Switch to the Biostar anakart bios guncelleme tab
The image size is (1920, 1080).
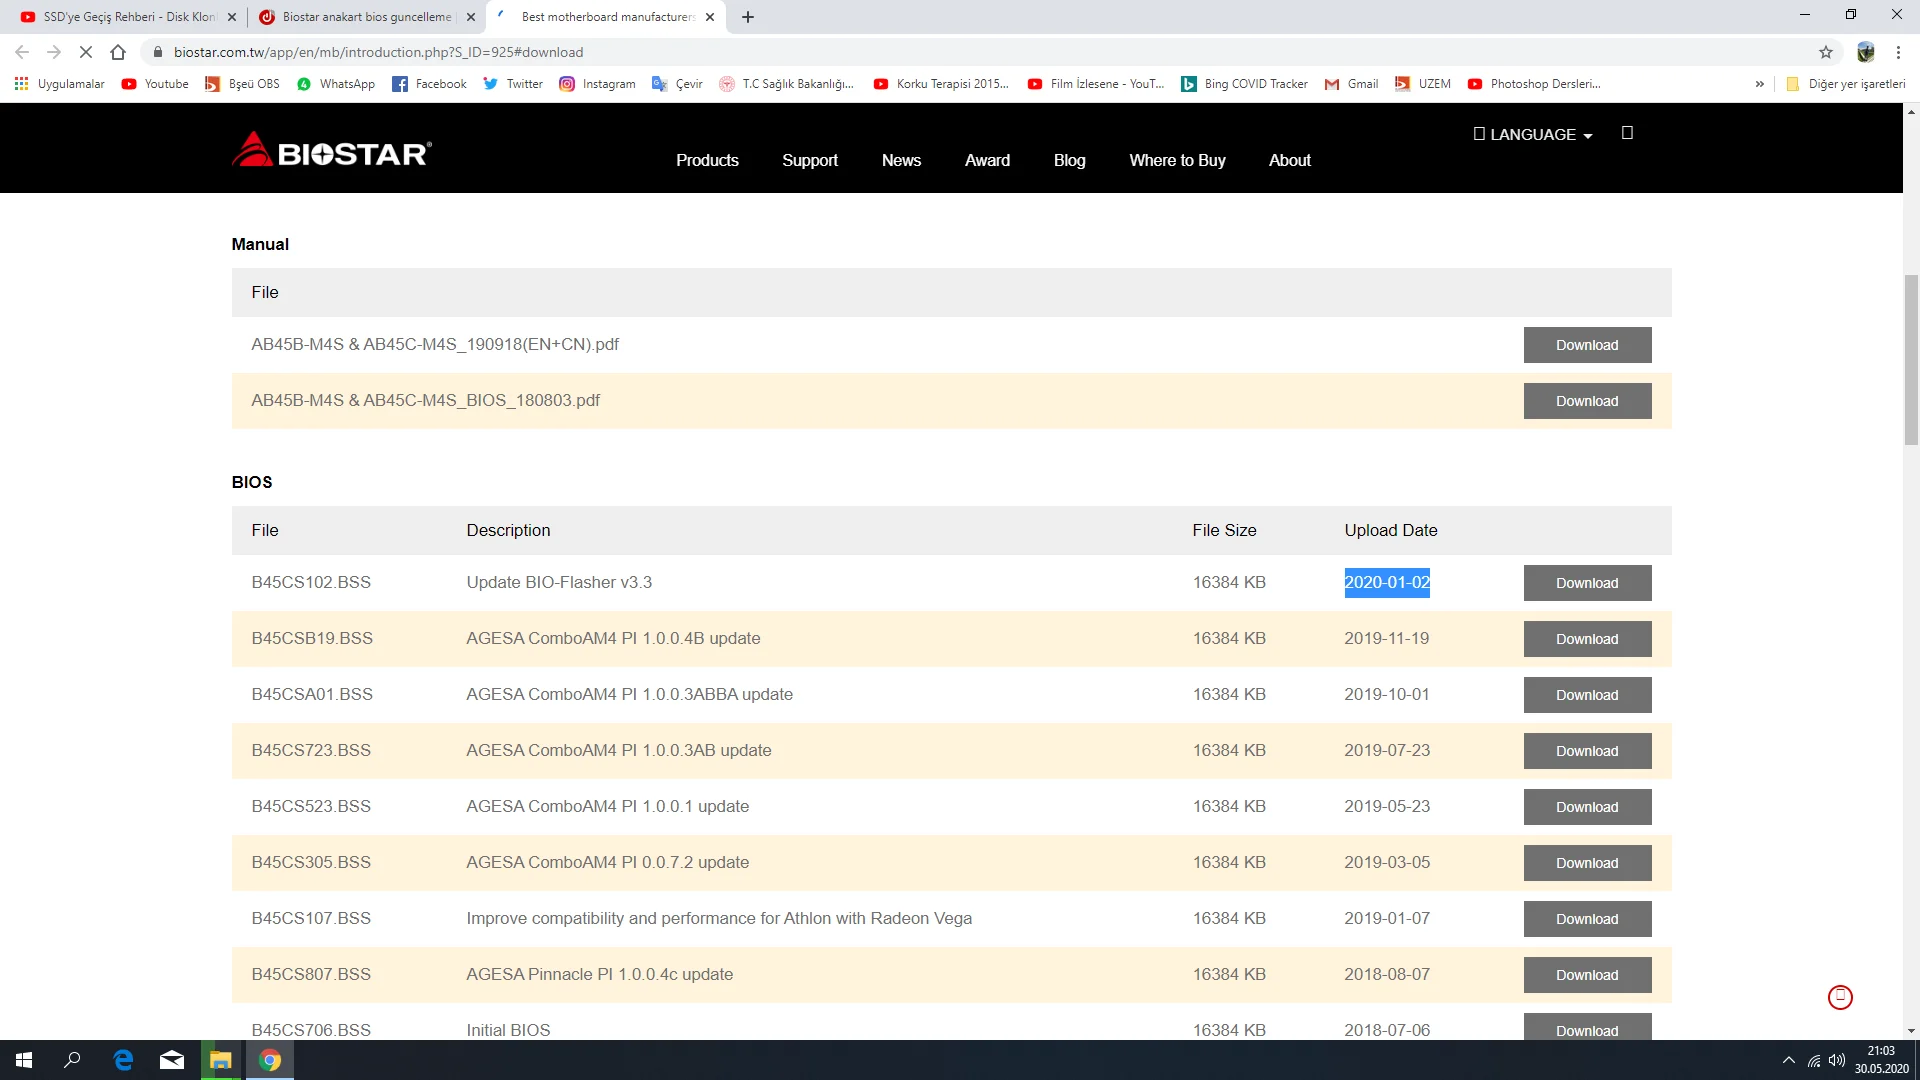click(366, 17)
